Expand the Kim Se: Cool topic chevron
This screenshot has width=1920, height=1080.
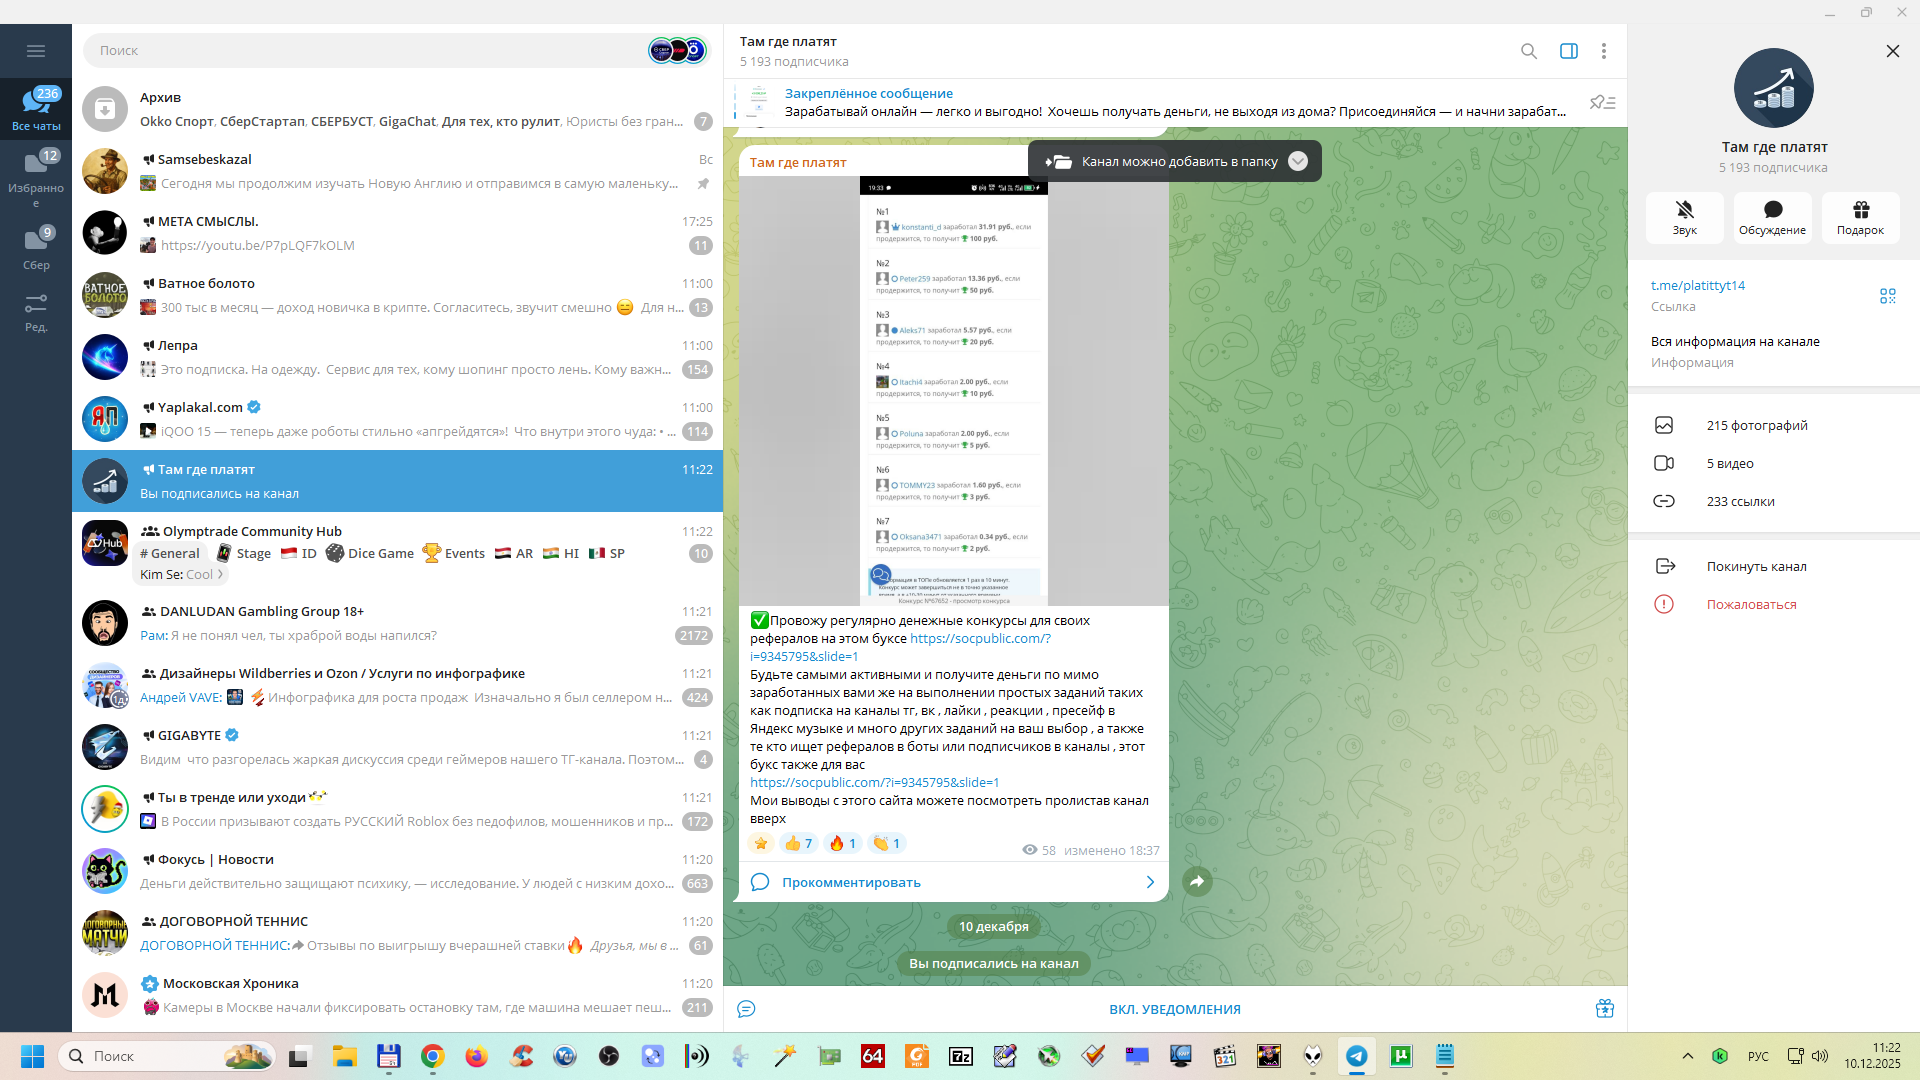(x=221, y=575)
